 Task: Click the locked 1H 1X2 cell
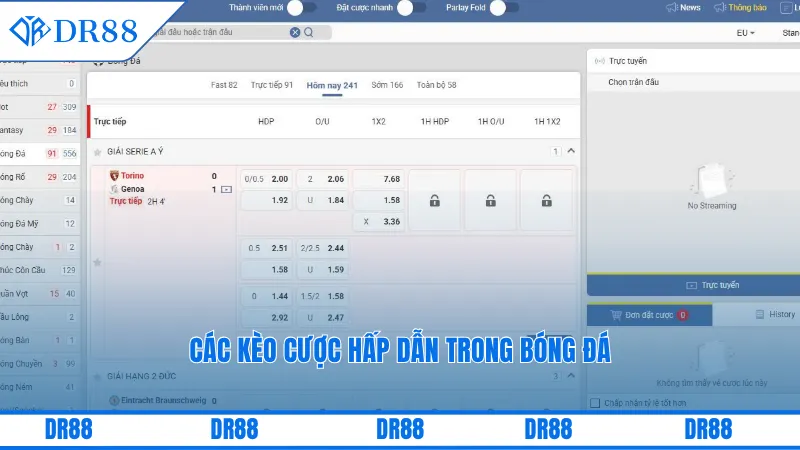click(x=546, y=201)
